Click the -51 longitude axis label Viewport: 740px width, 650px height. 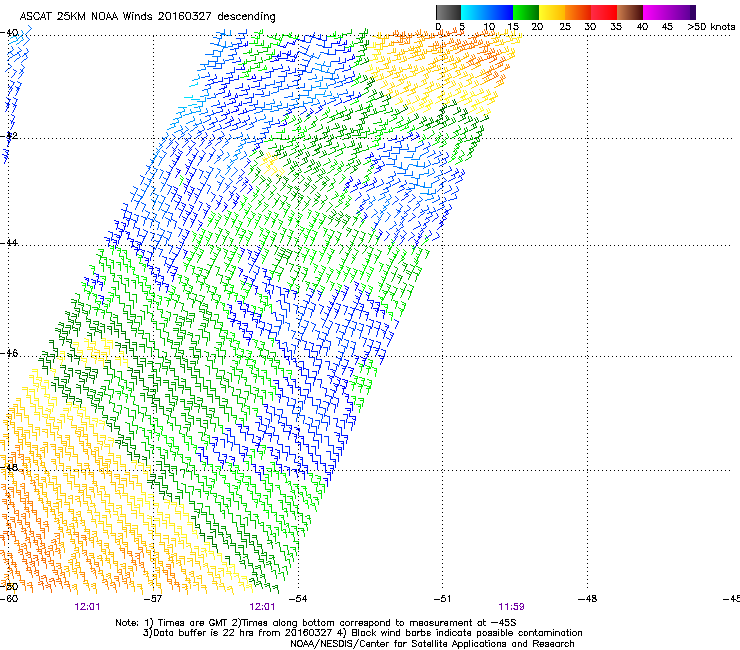pyautogui.click(x=442, y=599)
